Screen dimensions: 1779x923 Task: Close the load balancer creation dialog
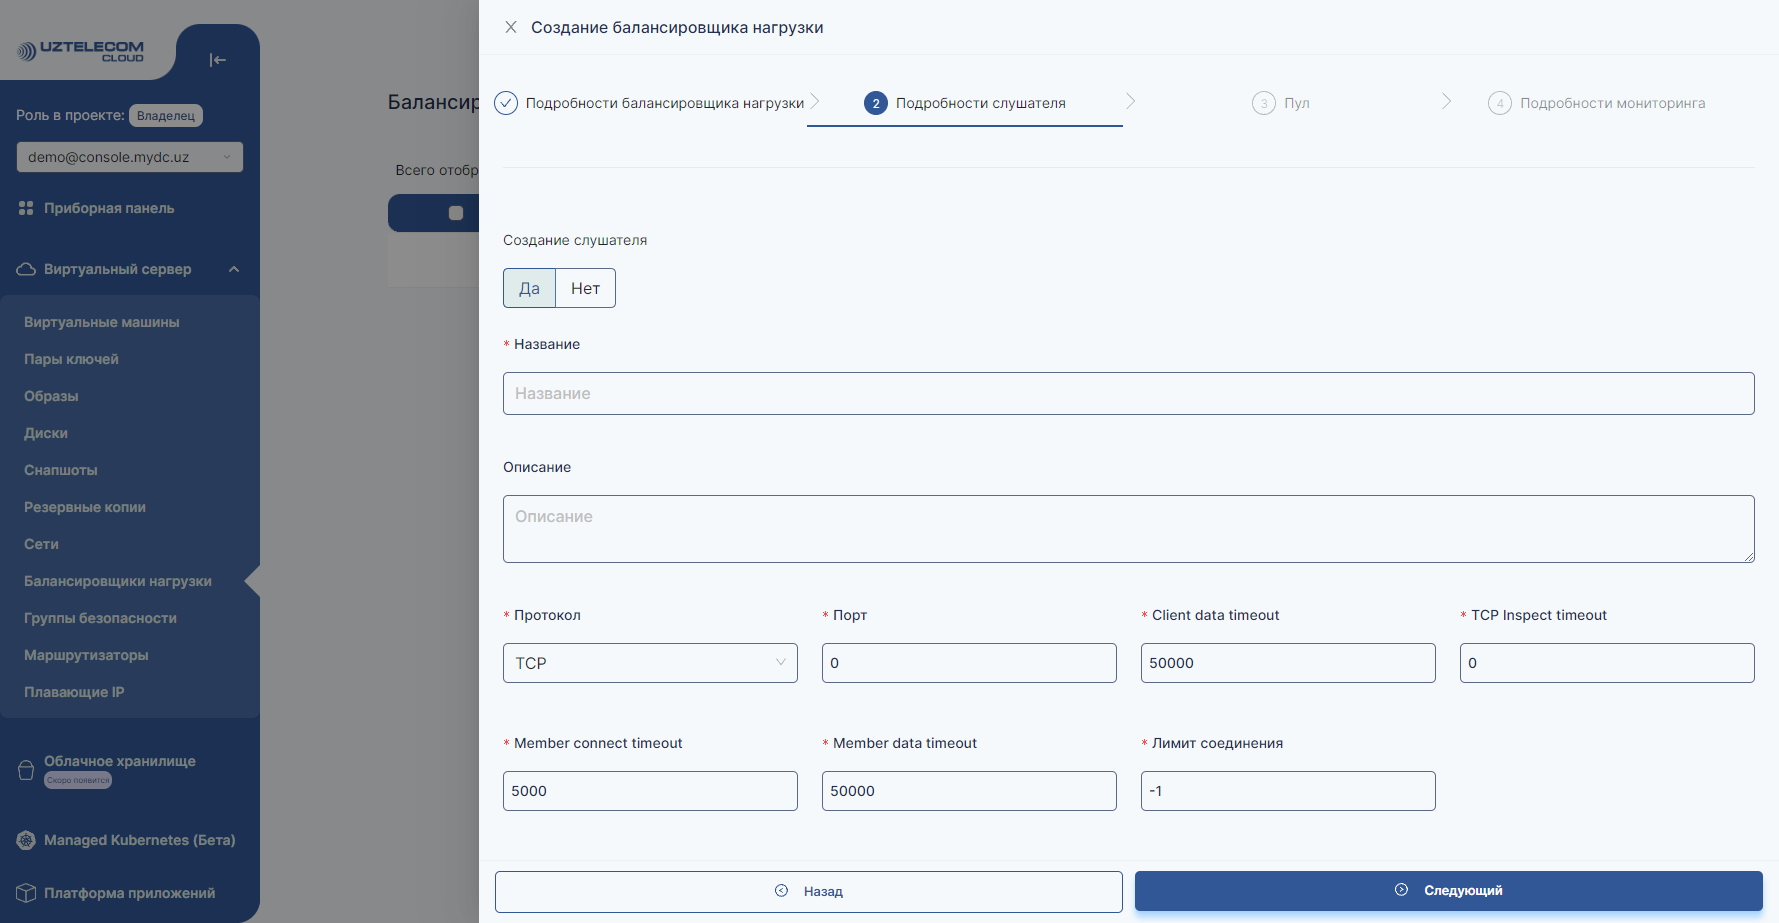511,27
